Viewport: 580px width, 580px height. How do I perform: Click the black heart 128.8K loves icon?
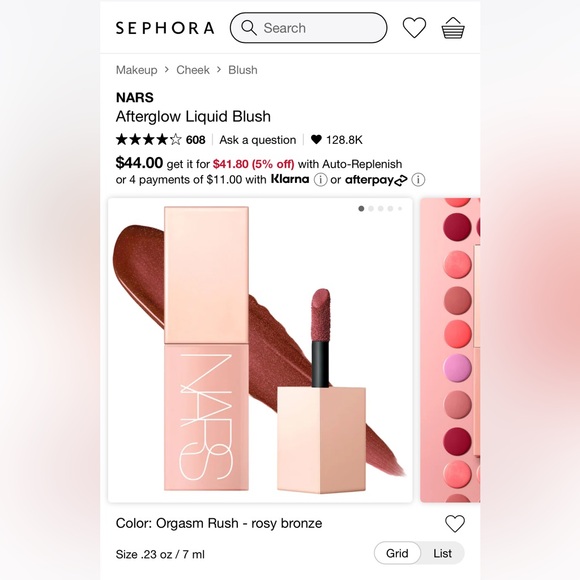316,139
